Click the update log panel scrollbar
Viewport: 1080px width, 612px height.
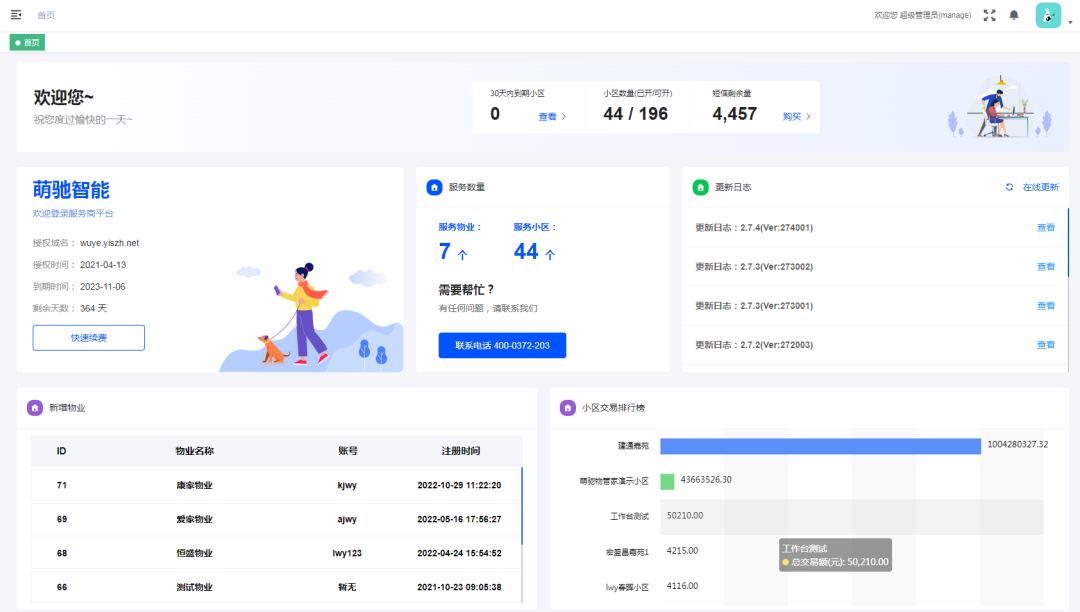[1068, 243]
